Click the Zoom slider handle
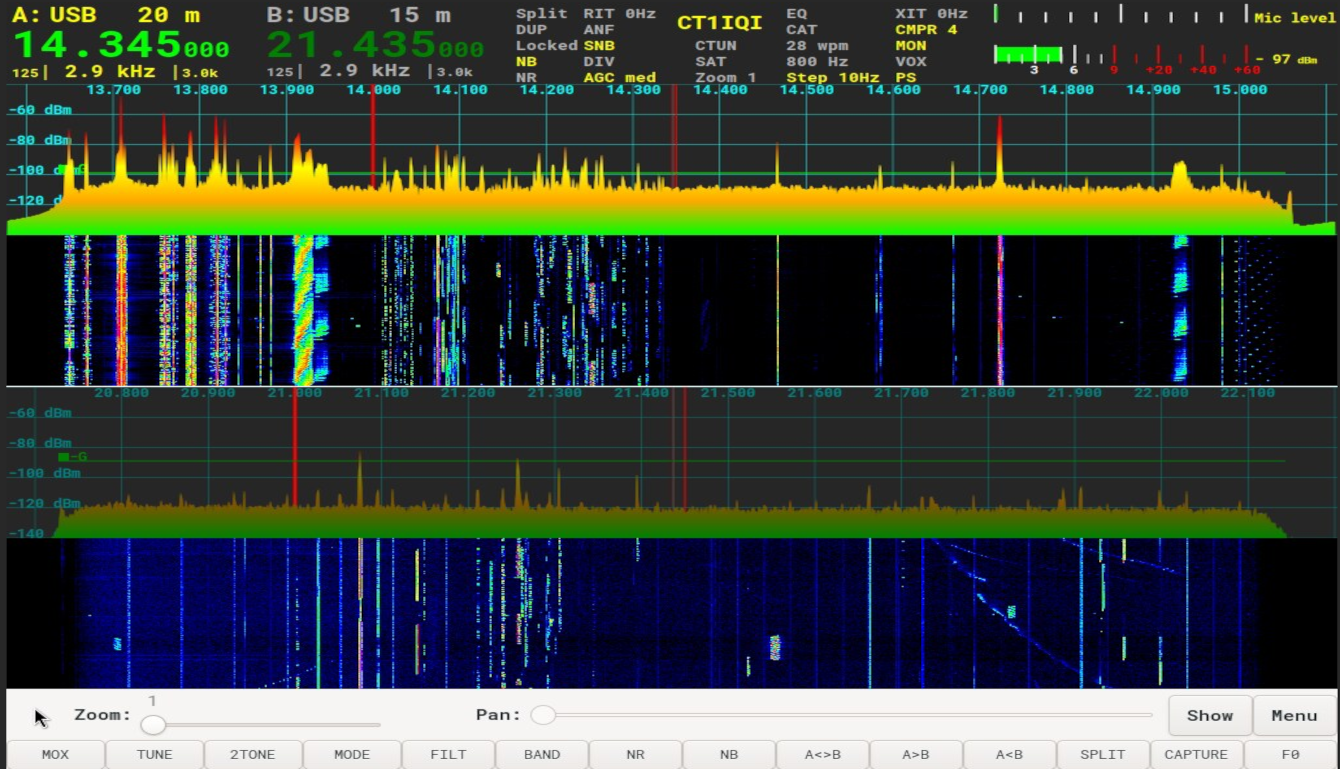The width and height of the screenshot is (1340, 769). [153, 724]
